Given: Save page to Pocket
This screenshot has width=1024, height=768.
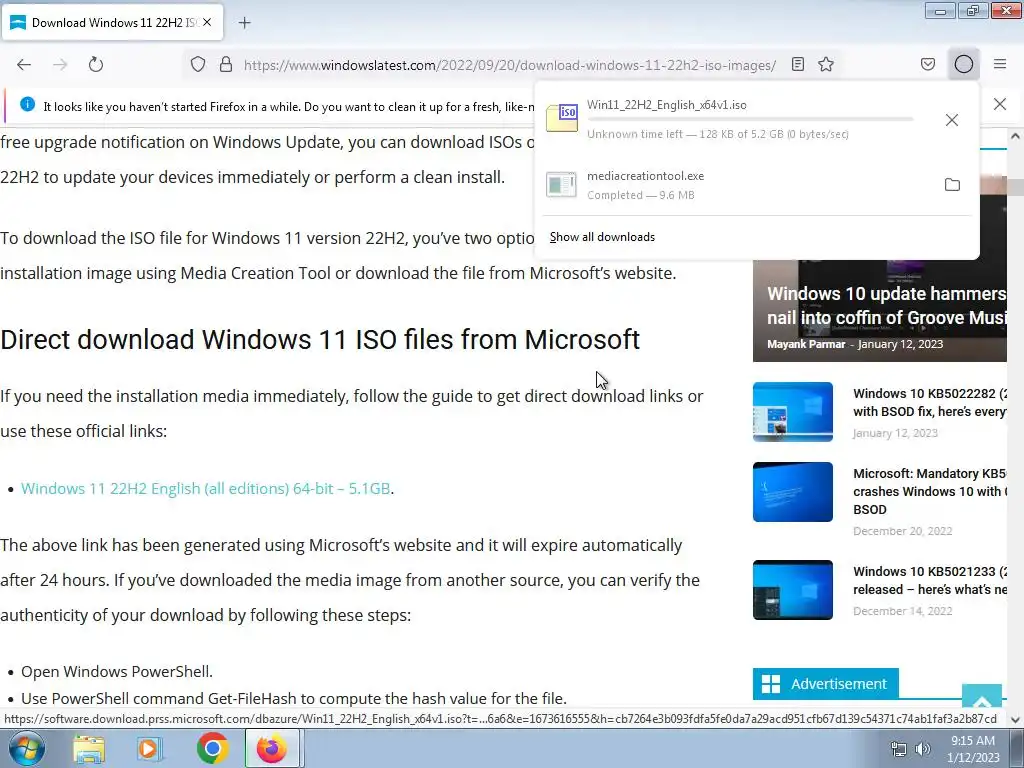Looking at the screenshot, I should pos(928,65).
